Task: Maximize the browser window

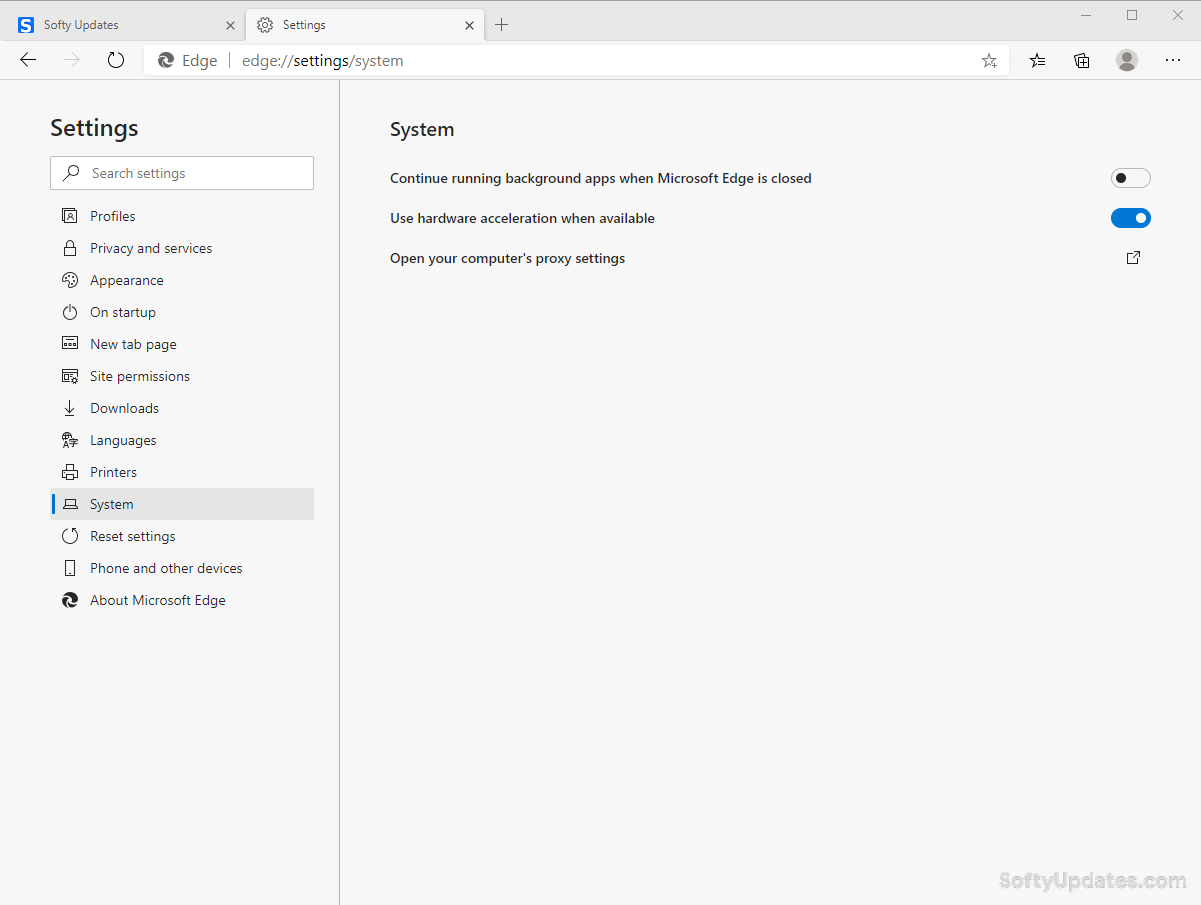Action: pyautogui.click(x=1132, y=15)
